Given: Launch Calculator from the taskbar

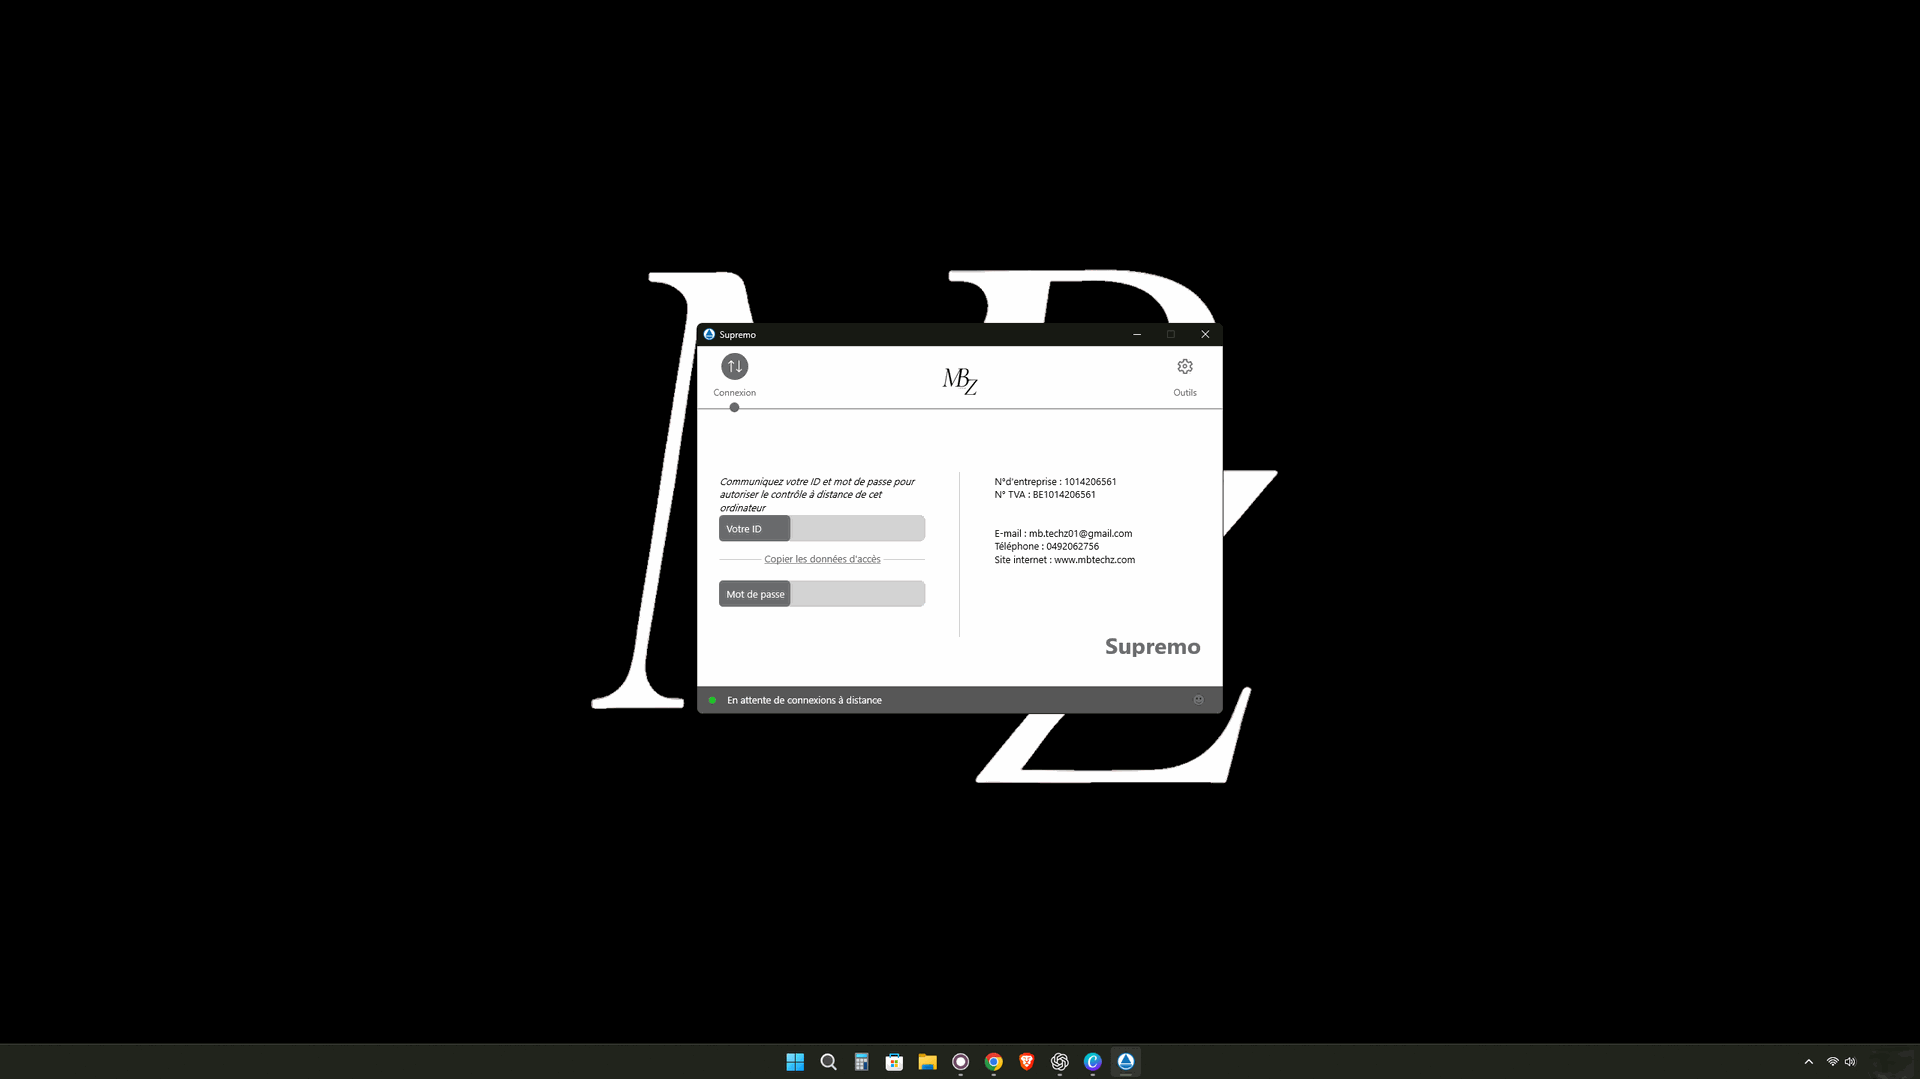Looking at the screenshot, I should click(861, 1062).
